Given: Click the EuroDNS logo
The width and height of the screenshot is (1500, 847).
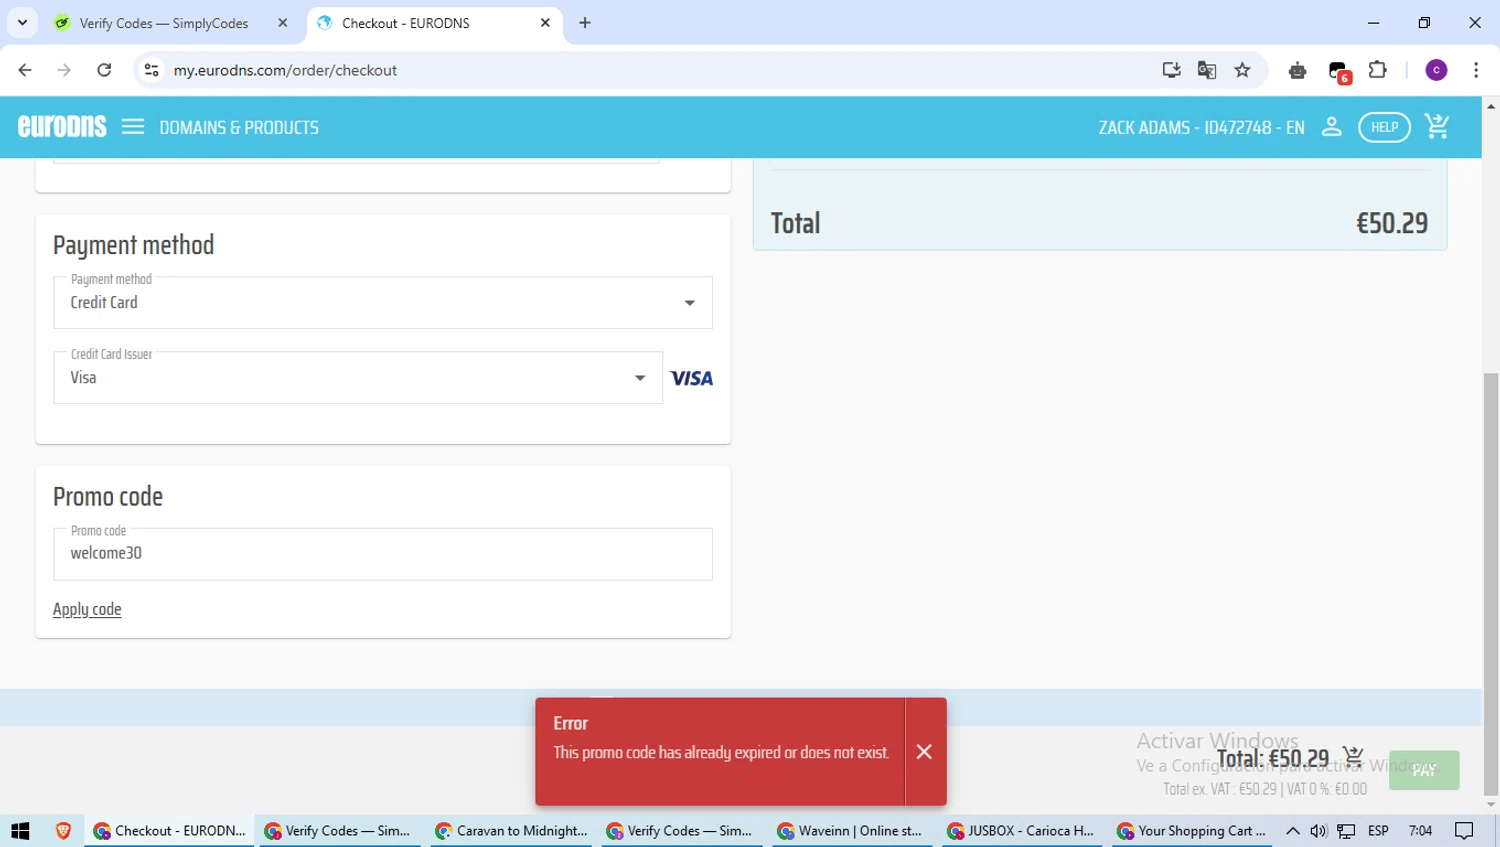Looking at the screenshot, I should [62, 127].
